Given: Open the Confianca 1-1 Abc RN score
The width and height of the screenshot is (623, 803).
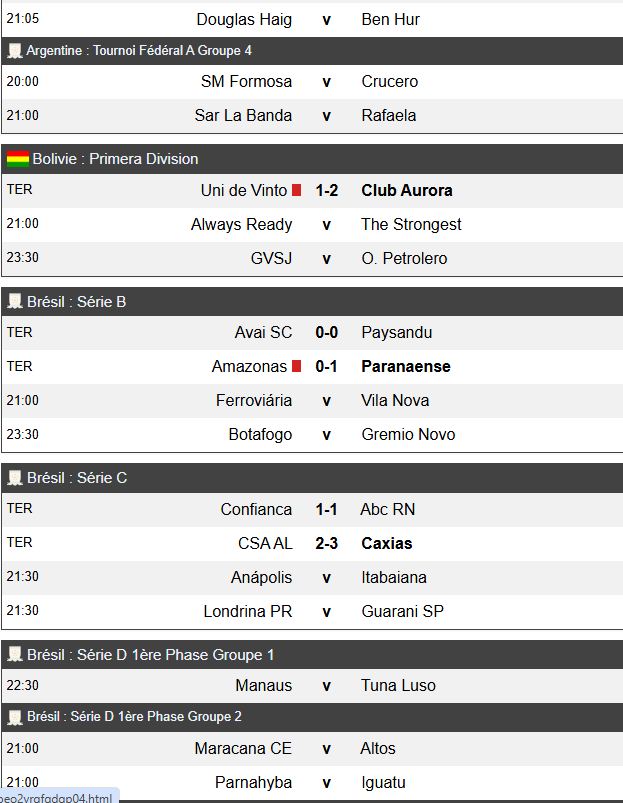Looking at the screenshot, I should 326,509.
